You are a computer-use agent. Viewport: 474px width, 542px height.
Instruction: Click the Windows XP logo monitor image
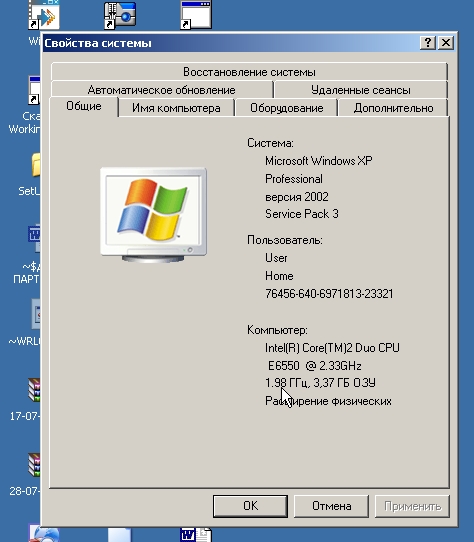coord(154,215)
